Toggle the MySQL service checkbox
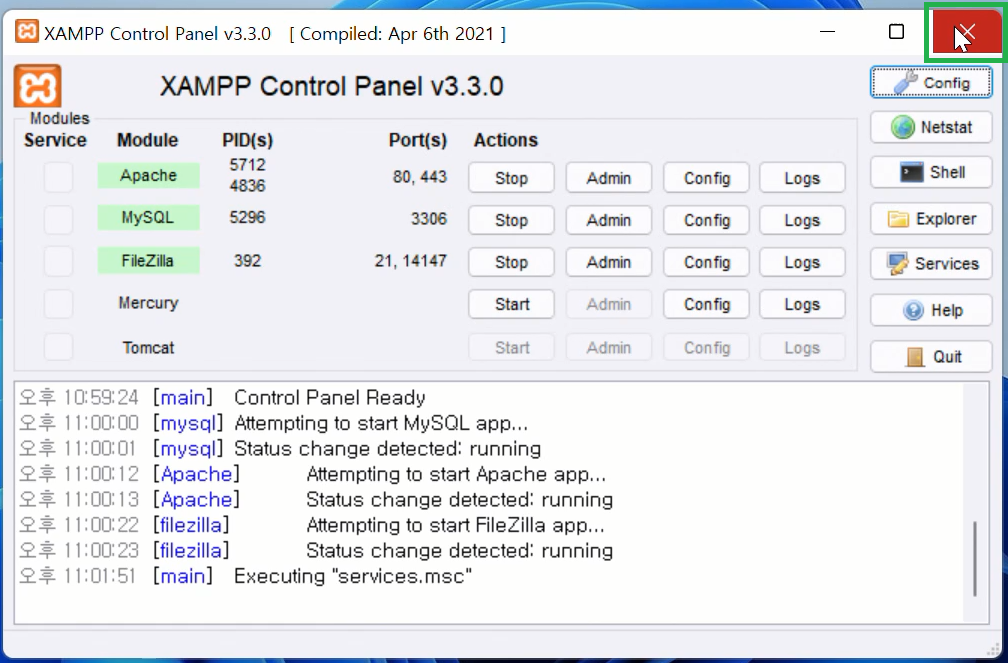 58,219
